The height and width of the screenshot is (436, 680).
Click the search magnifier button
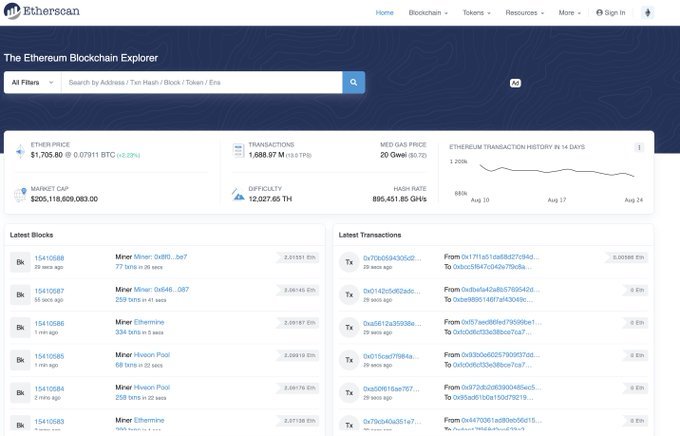353,82
